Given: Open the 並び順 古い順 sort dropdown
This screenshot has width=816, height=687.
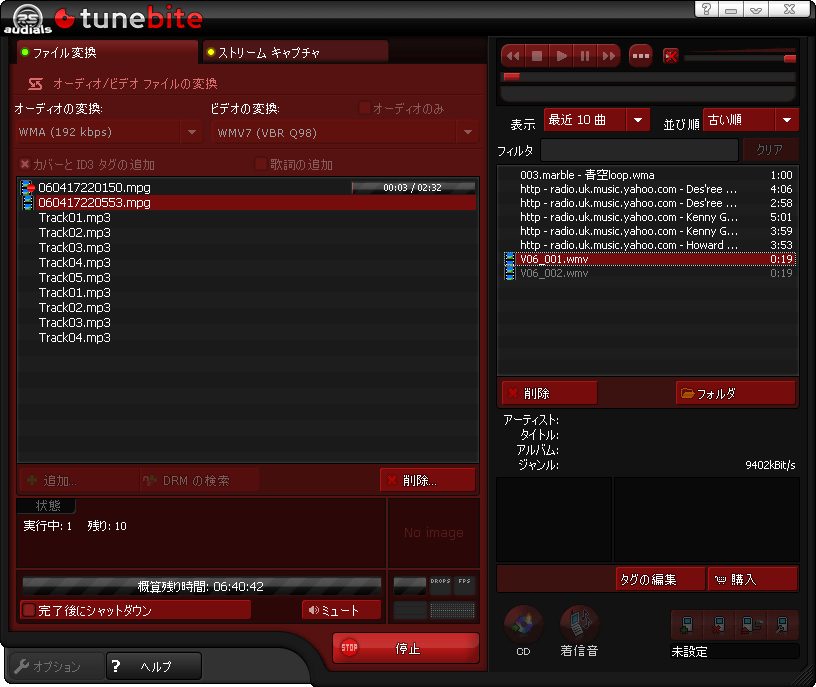Looking at the screenshot, I should [751, 120].
